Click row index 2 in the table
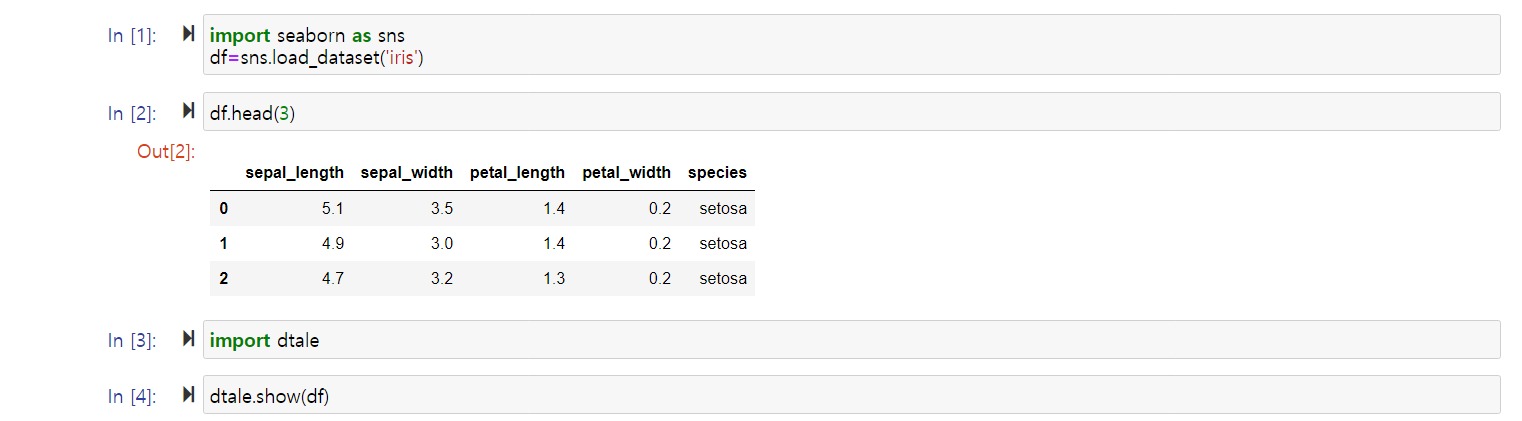Image resolution: width=1522 pixels, height=421 pixels. point(224,279)
